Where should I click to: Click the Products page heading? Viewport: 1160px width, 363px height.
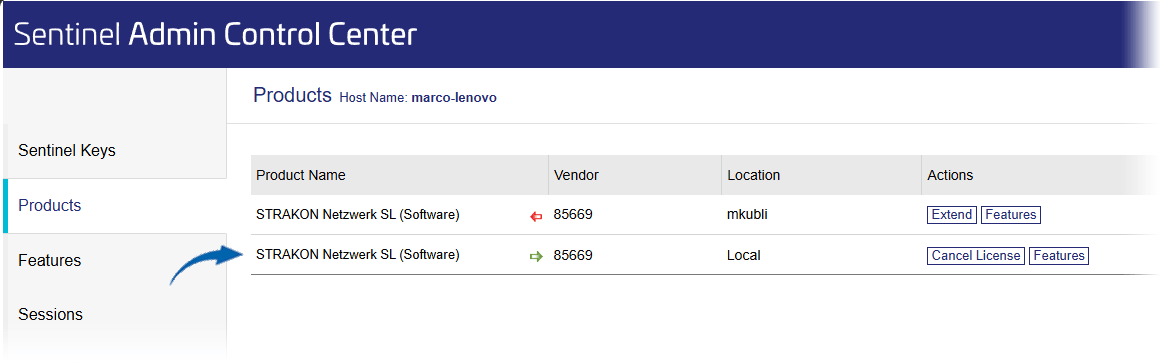(x=292, y=95)
